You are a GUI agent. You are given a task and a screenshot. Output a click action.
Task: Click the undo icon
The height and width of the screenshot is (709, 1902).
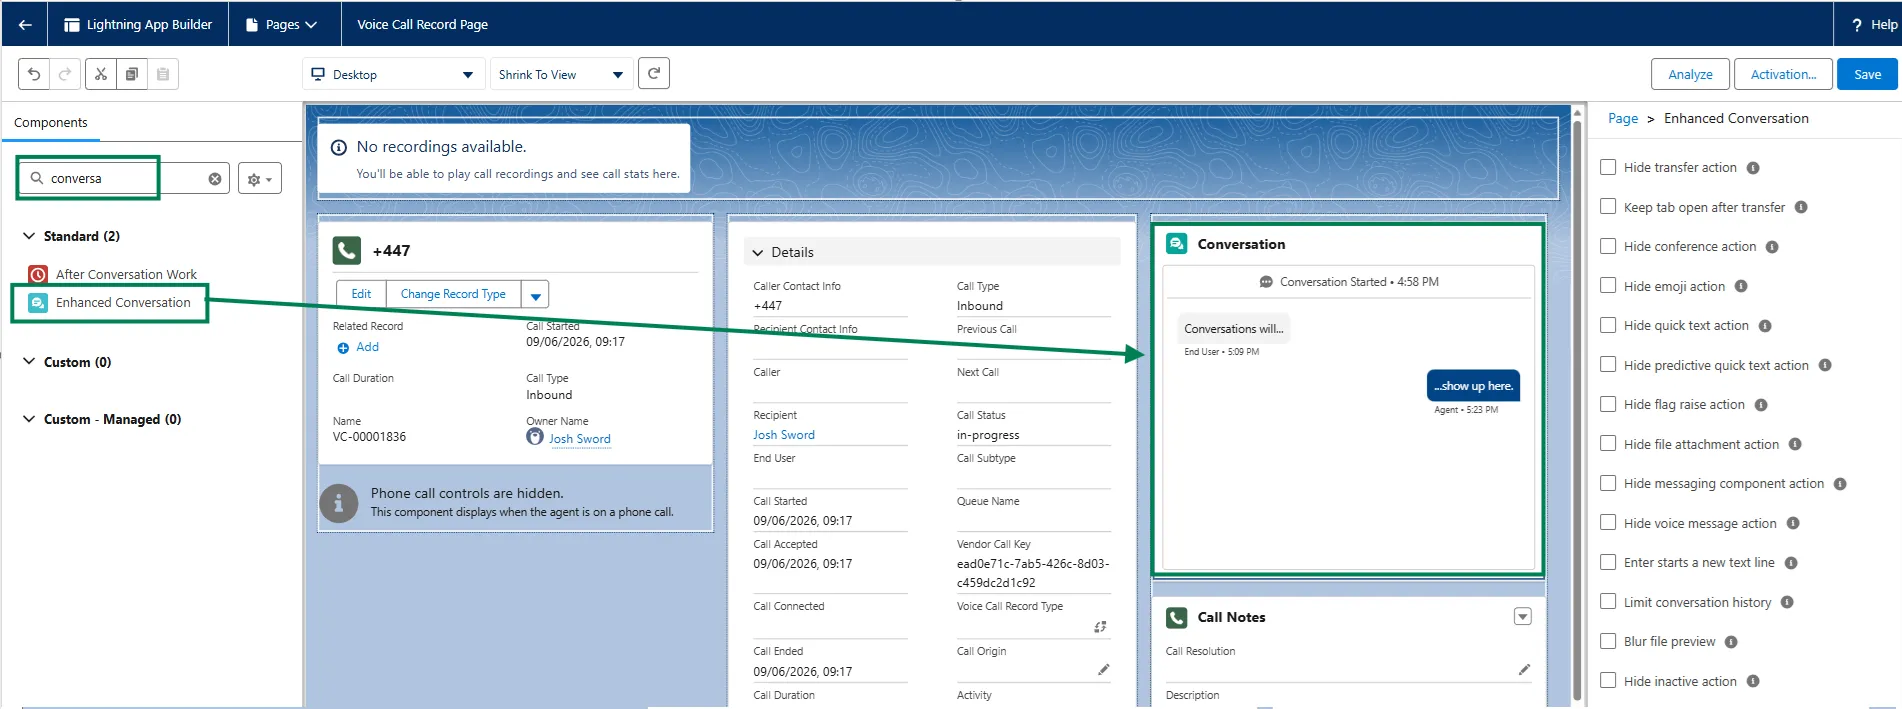pyautogui.click(x=34, y=74)
